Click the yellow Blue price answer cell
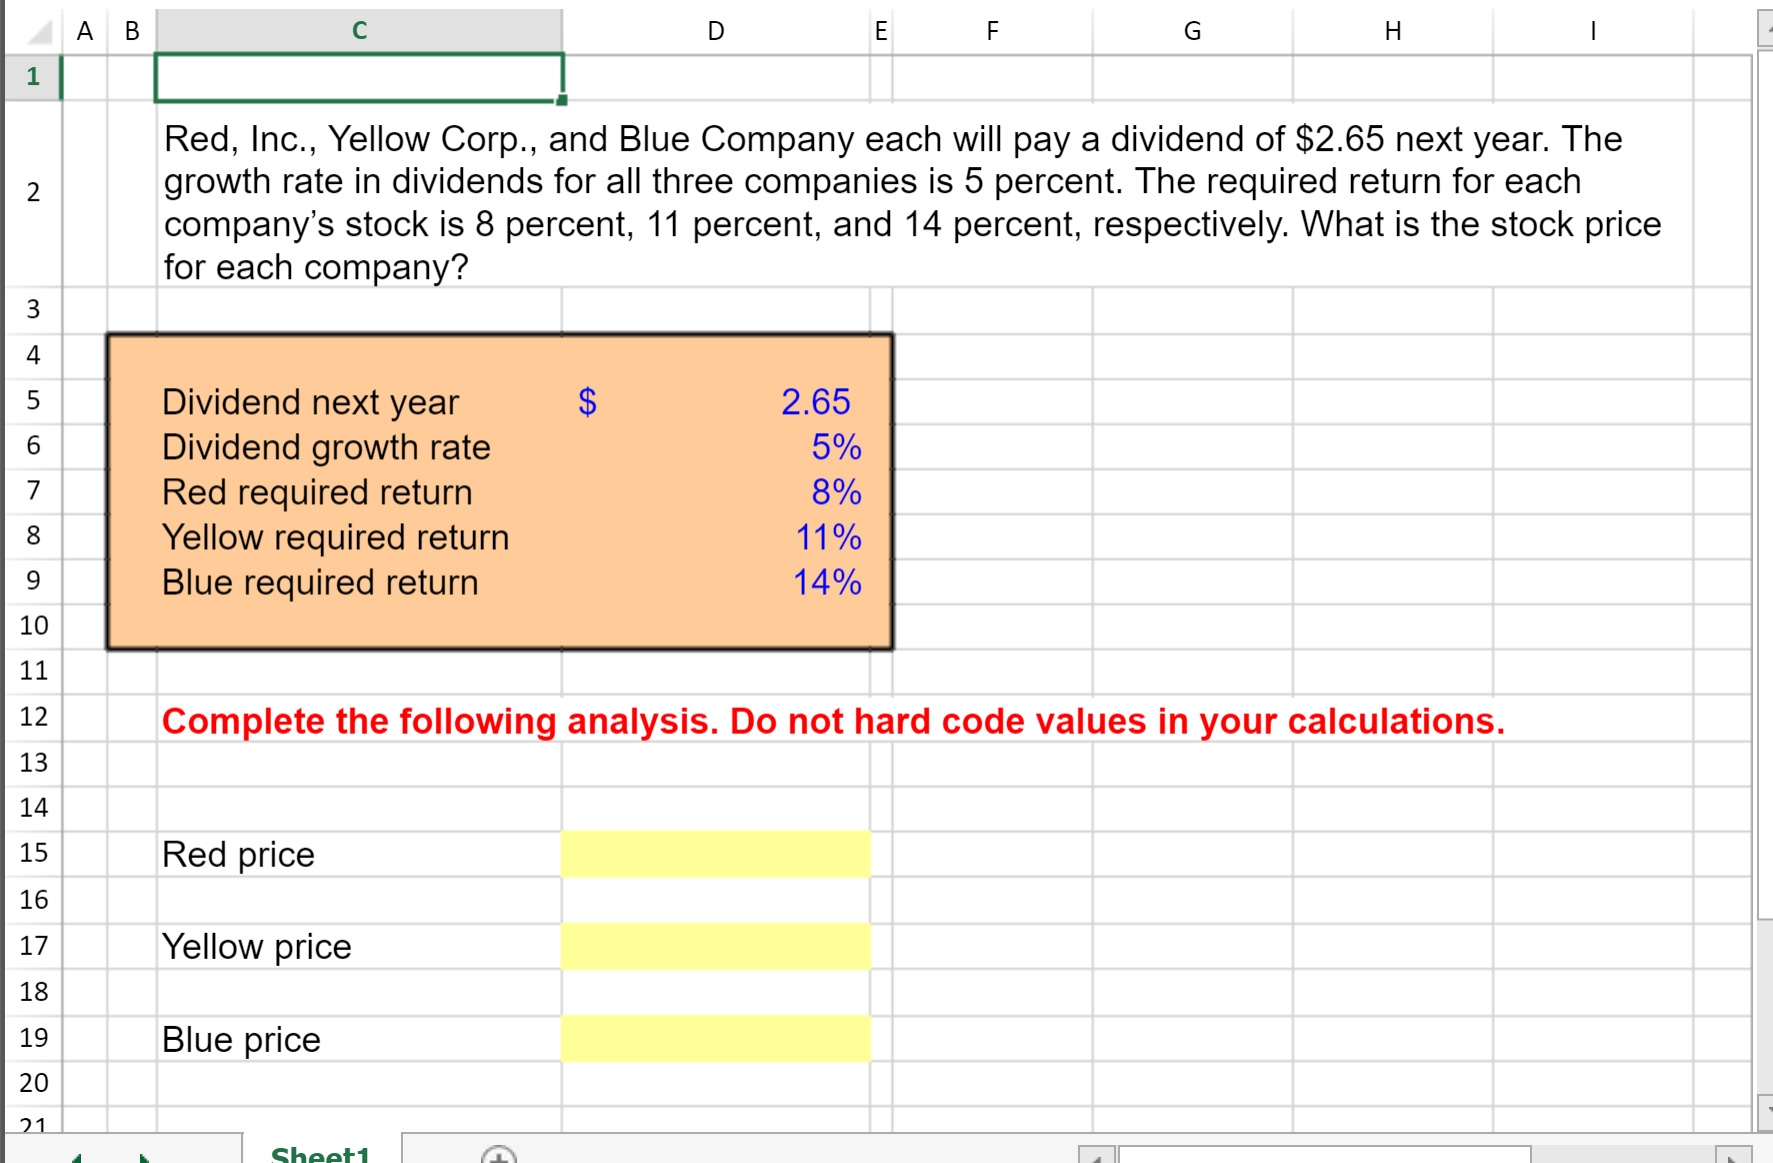 (715, 1039)
